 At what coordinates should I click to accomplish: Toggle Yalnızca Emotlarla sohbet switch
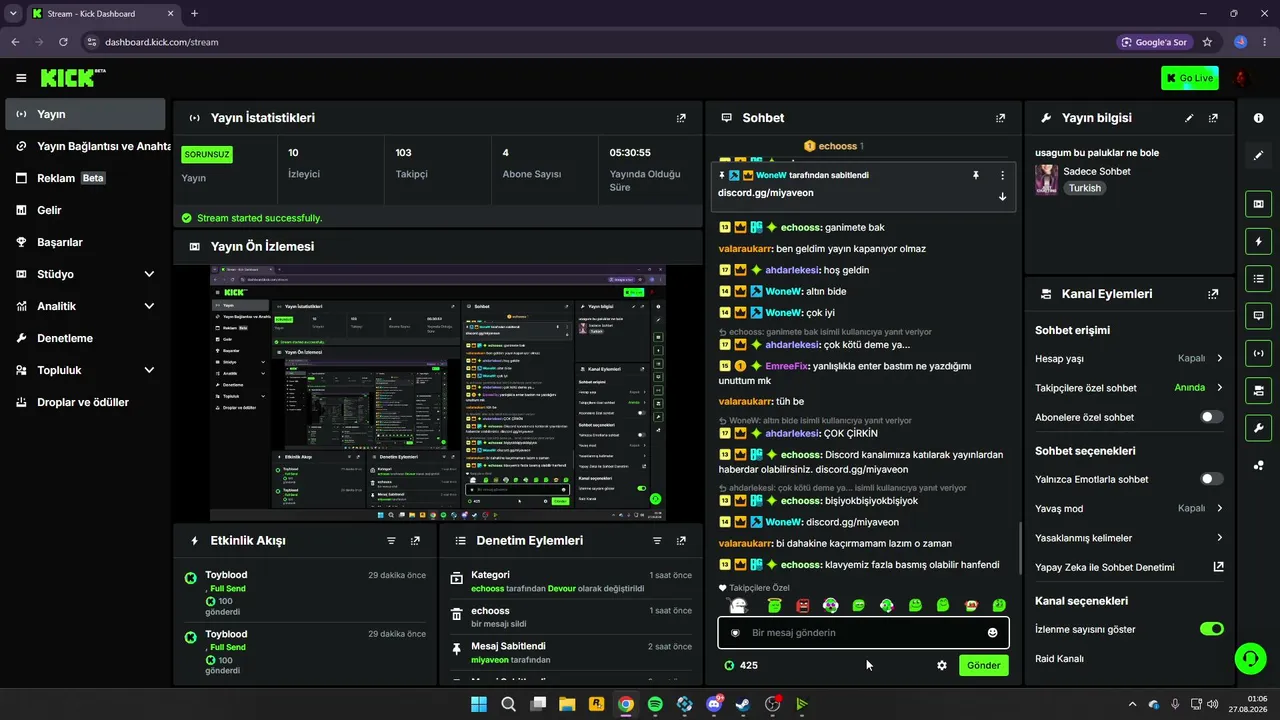point(1211,479)
